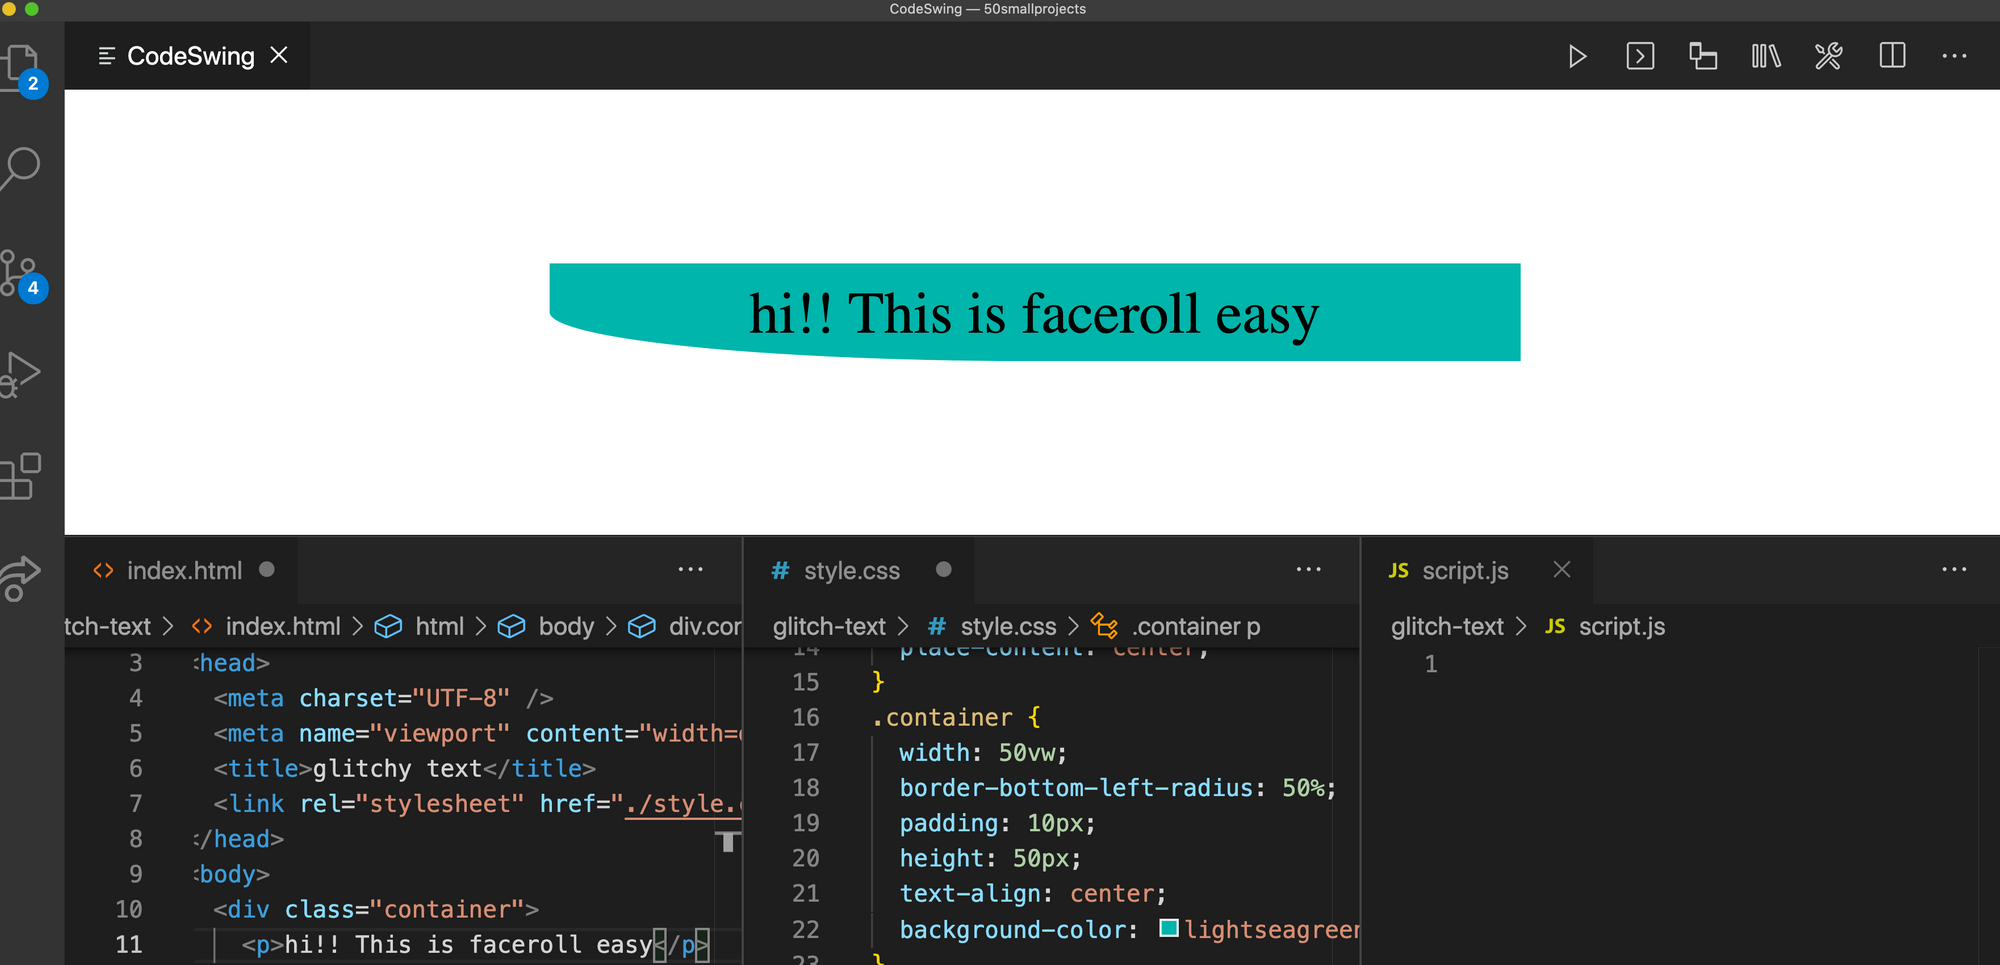Run the swing with the play icon
Screen dimensions: 2000x965
click(1577, 56)
